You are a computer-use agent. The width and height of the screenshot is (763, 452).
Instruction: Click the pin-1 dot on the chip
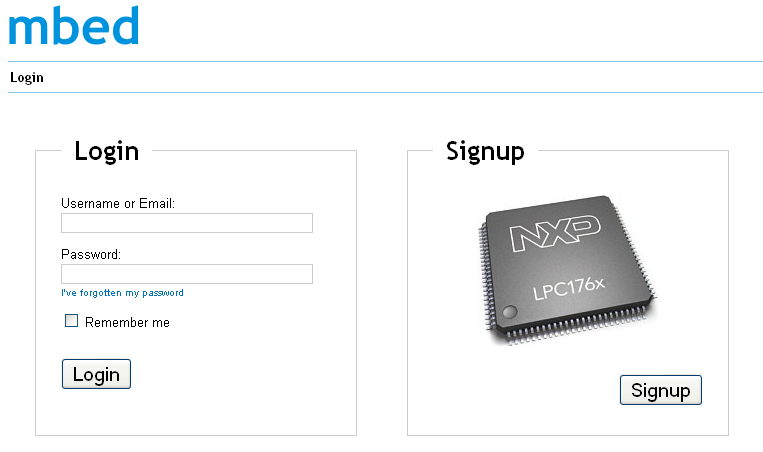tap(509, 314)
